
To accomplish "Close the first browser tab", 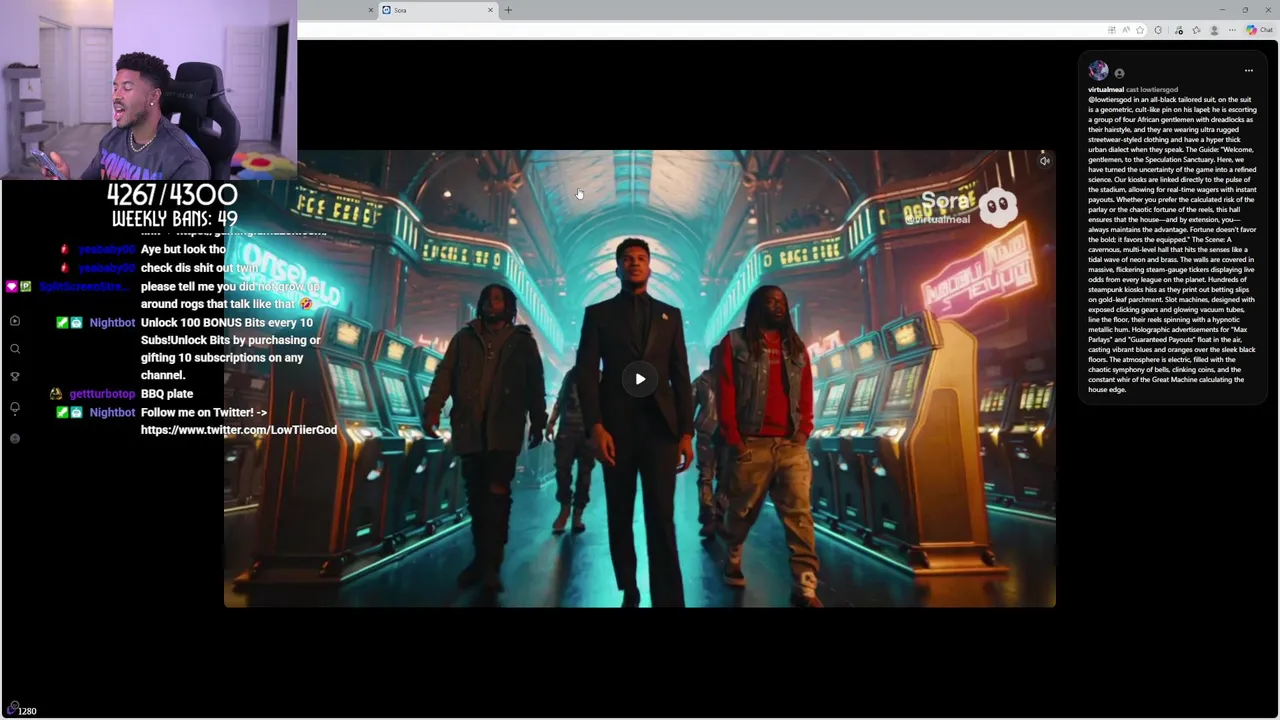I will click(370, 10).
